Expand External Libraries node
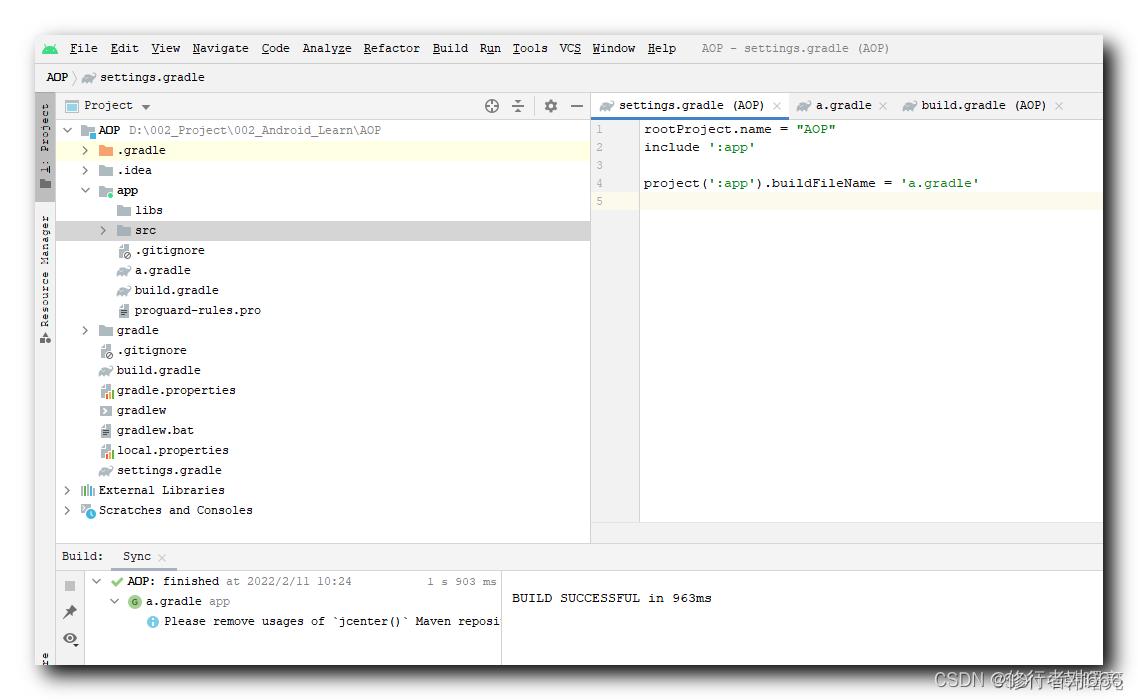 [x=67, y=490]
